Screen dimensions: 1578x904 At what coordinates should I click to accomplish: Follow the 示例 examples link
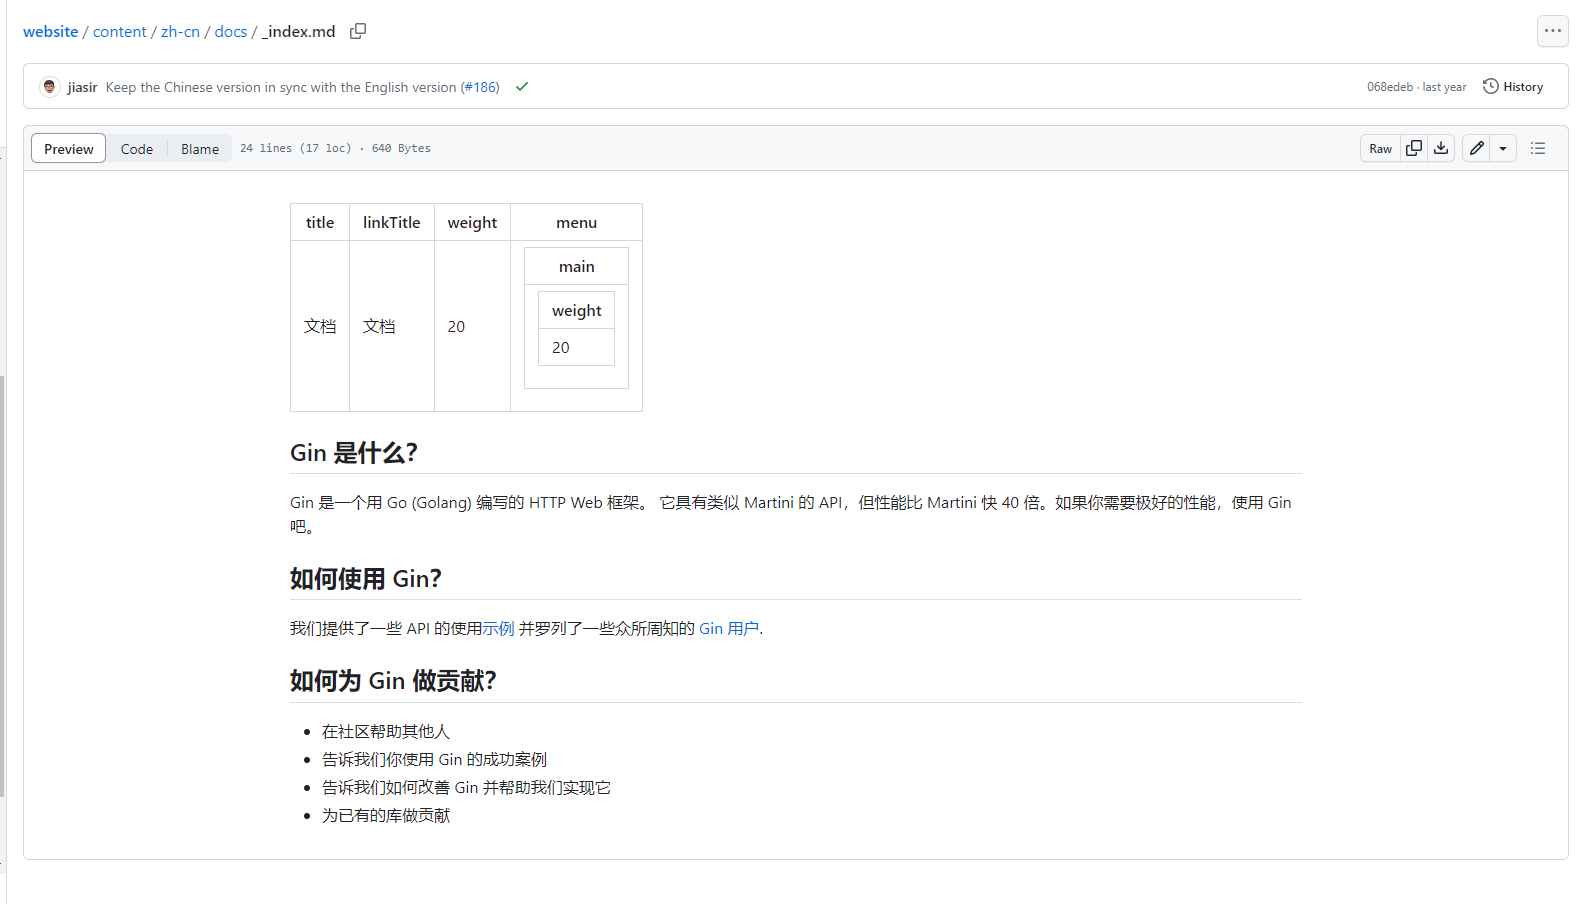click(x=498, y=628)
